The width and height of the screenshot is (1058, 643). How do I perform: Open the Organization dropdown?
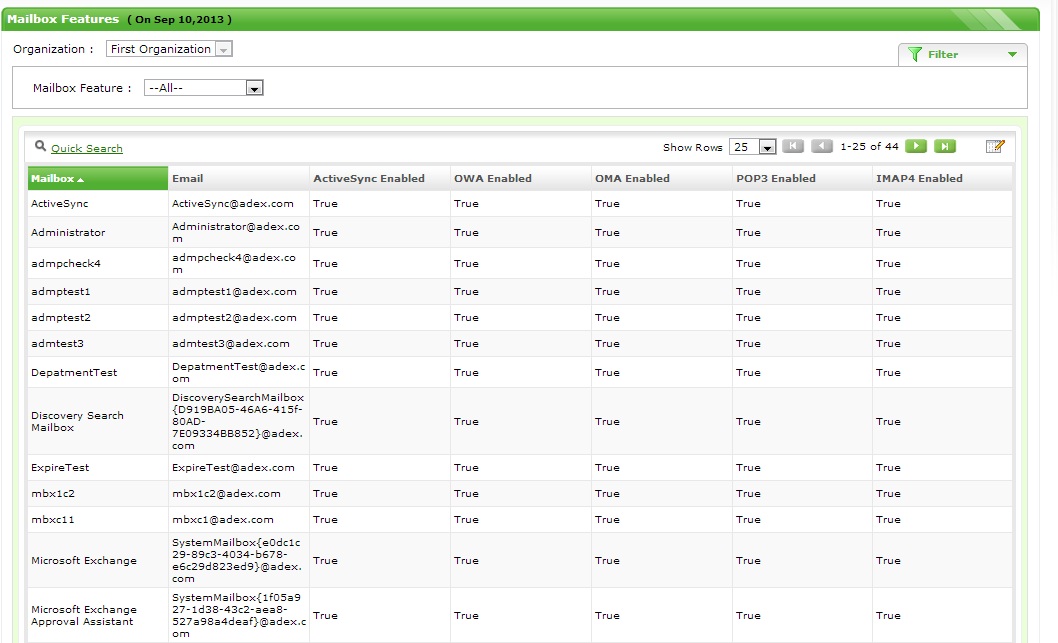point(169,49)
